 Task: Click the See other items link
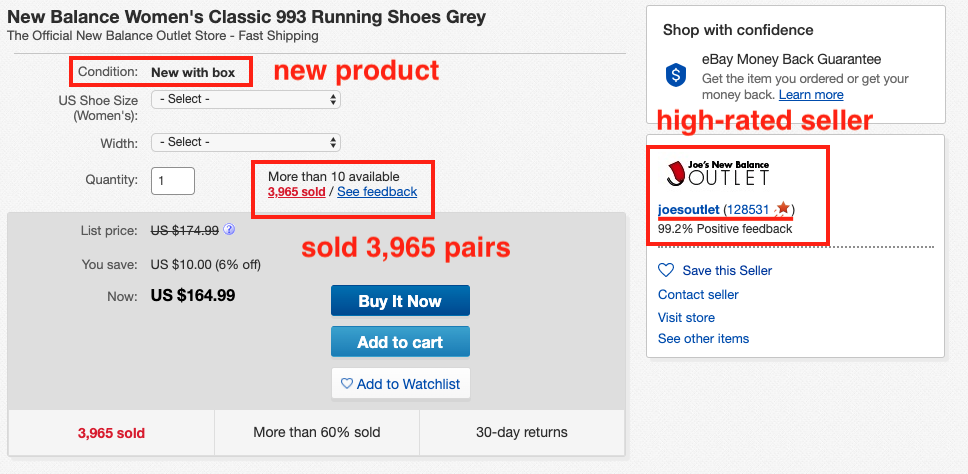point(704,339)
